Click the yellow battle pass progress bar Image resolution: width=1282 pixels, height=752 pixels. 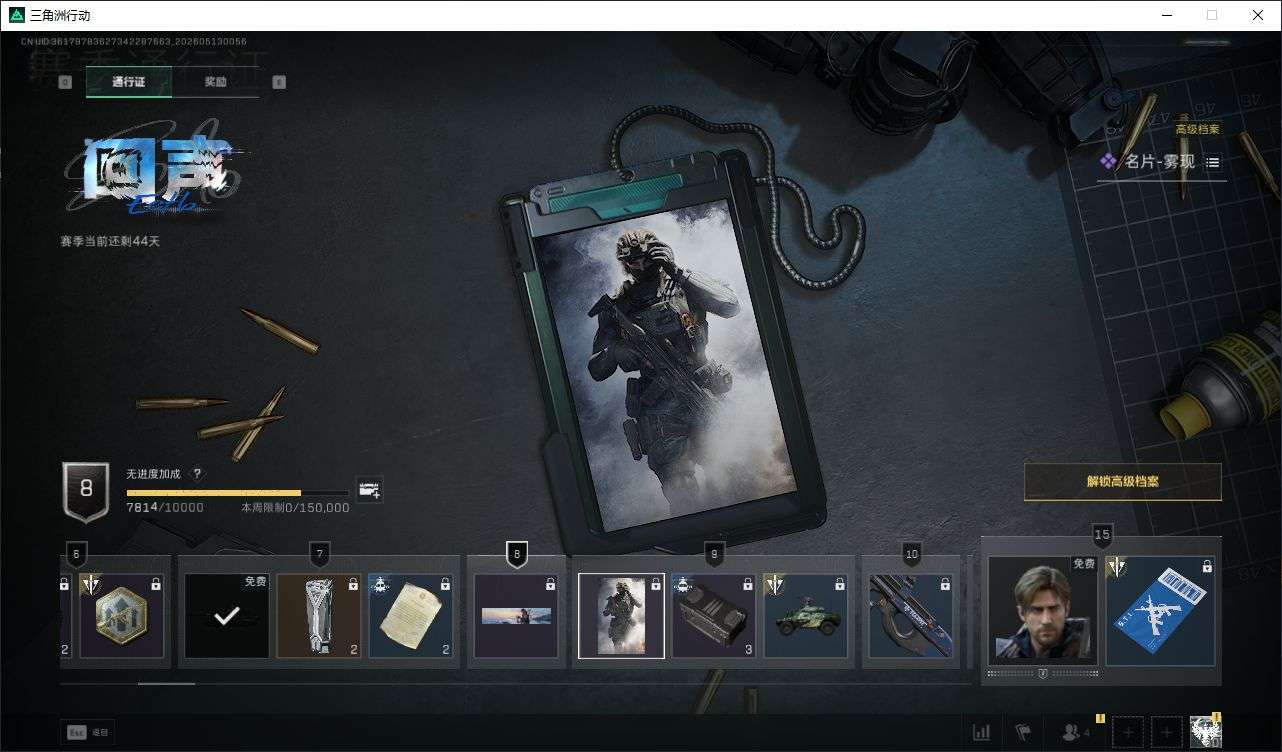pyautogui.click(x=238, y=493)
